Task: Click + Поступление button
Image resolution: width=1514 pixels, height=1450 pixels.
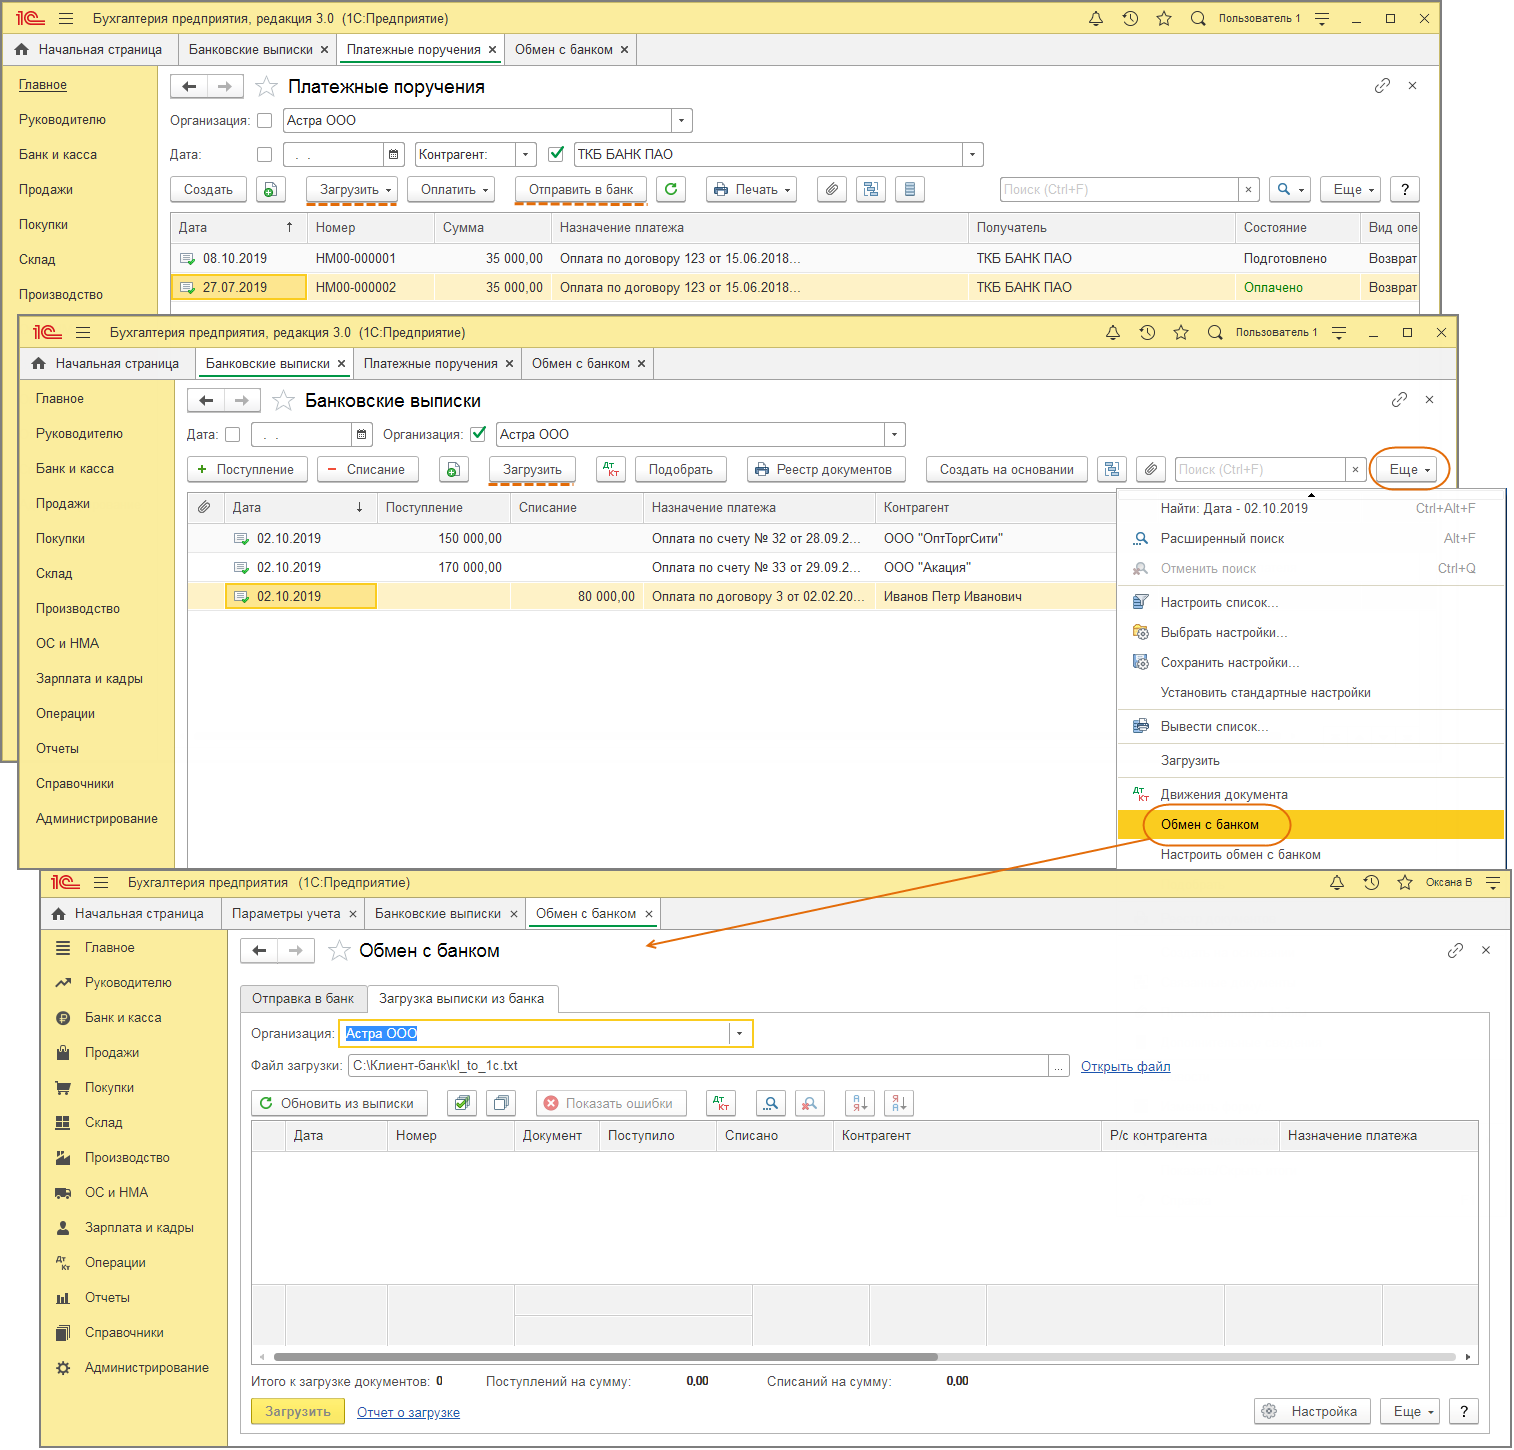Action: 247,469
